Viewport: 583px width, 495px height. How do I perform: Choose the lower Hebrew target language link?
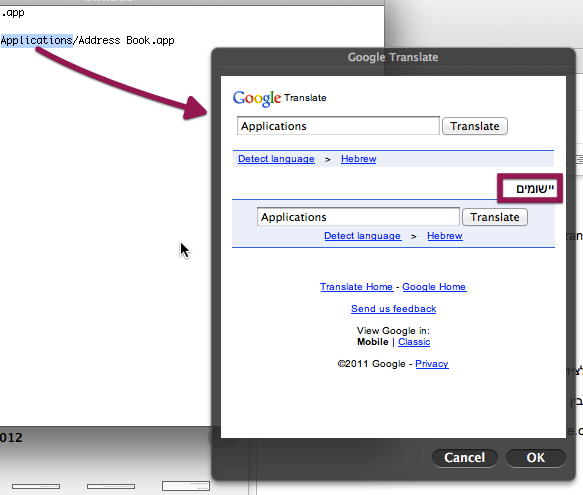pos(445,236)
